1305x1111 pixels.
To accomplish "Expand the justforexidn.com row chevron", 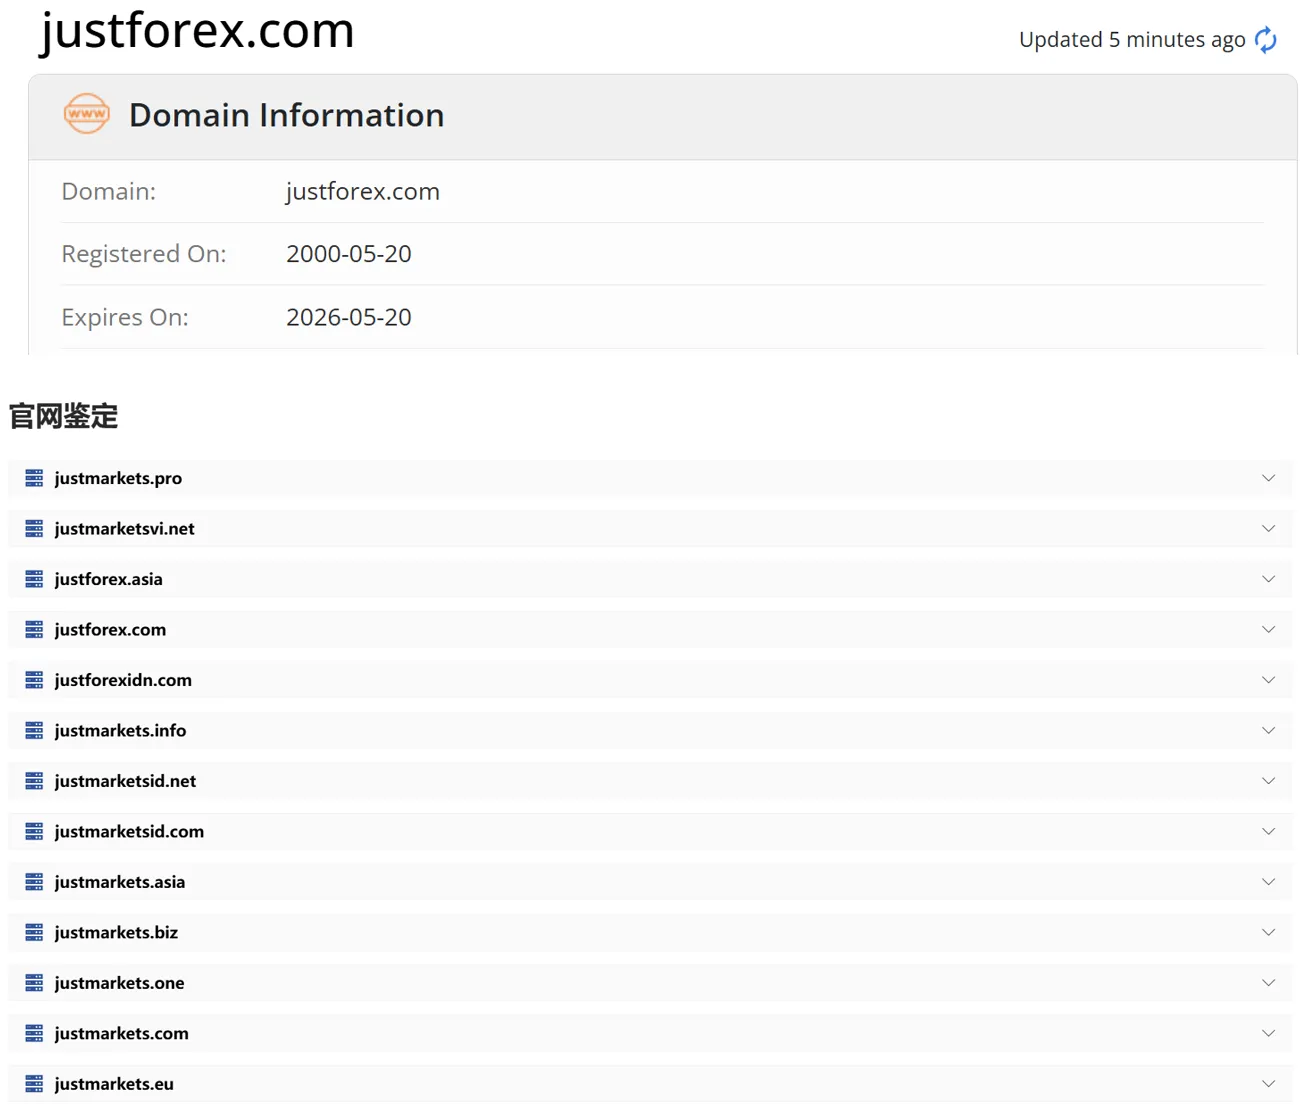I will (1268, 680).
